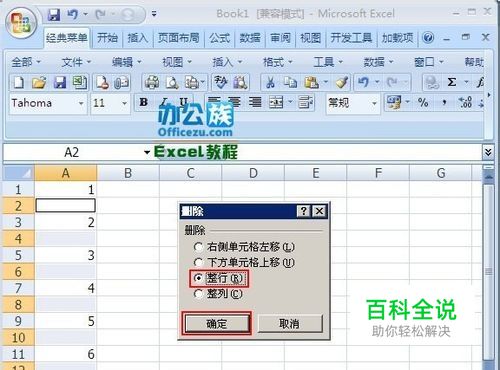Click the Increase Decimal icon
The height and width of the screenshot is (370, 500).
[465, 102]
